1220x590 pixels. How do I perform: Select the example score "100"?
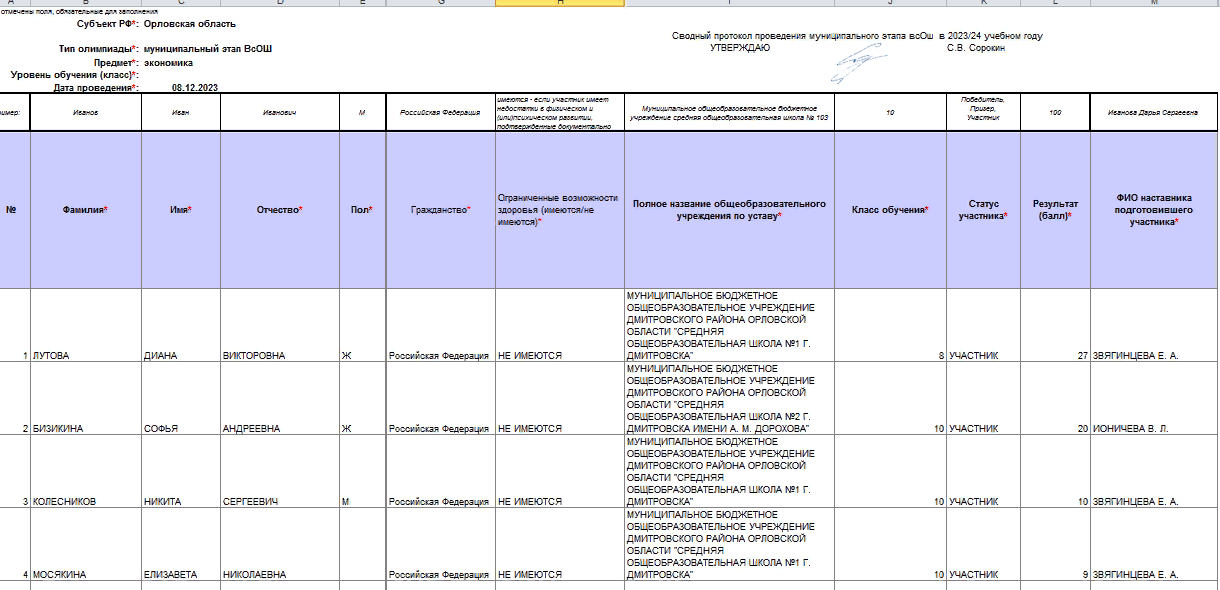(x=1055, y=113)
